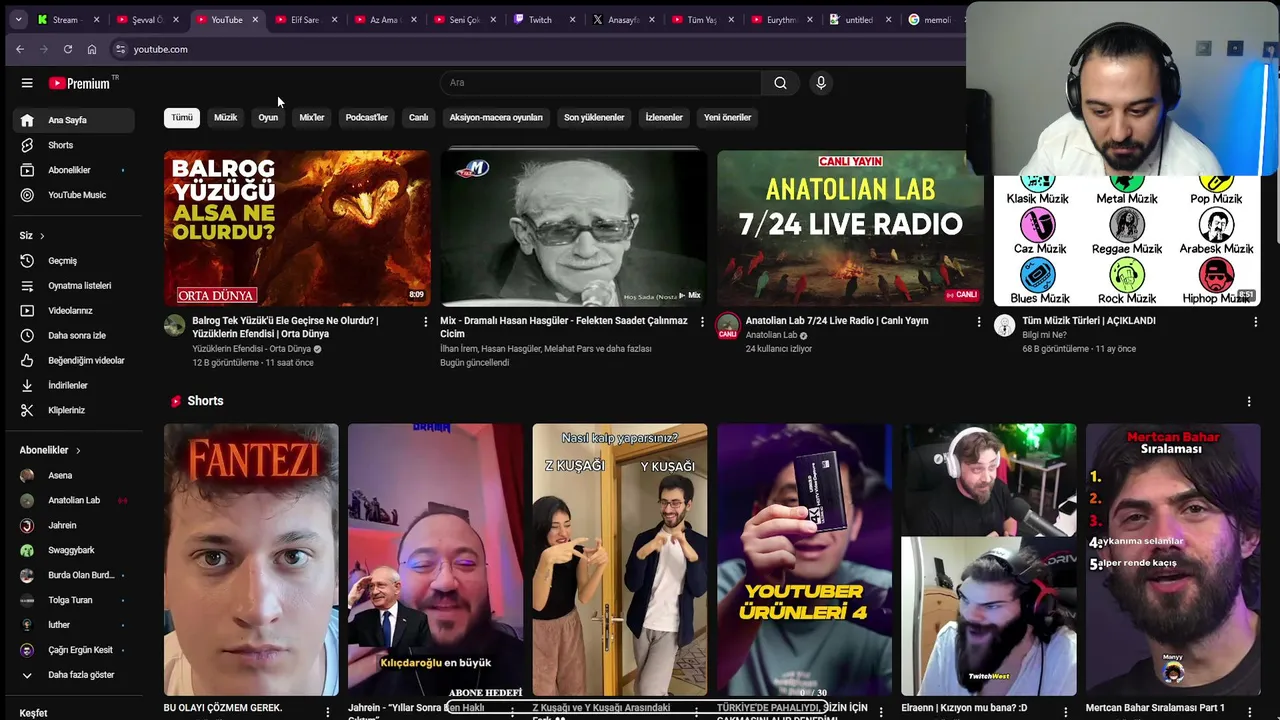
Task: Open the YouTube hamburger guide menu
Action: [27, 83]
